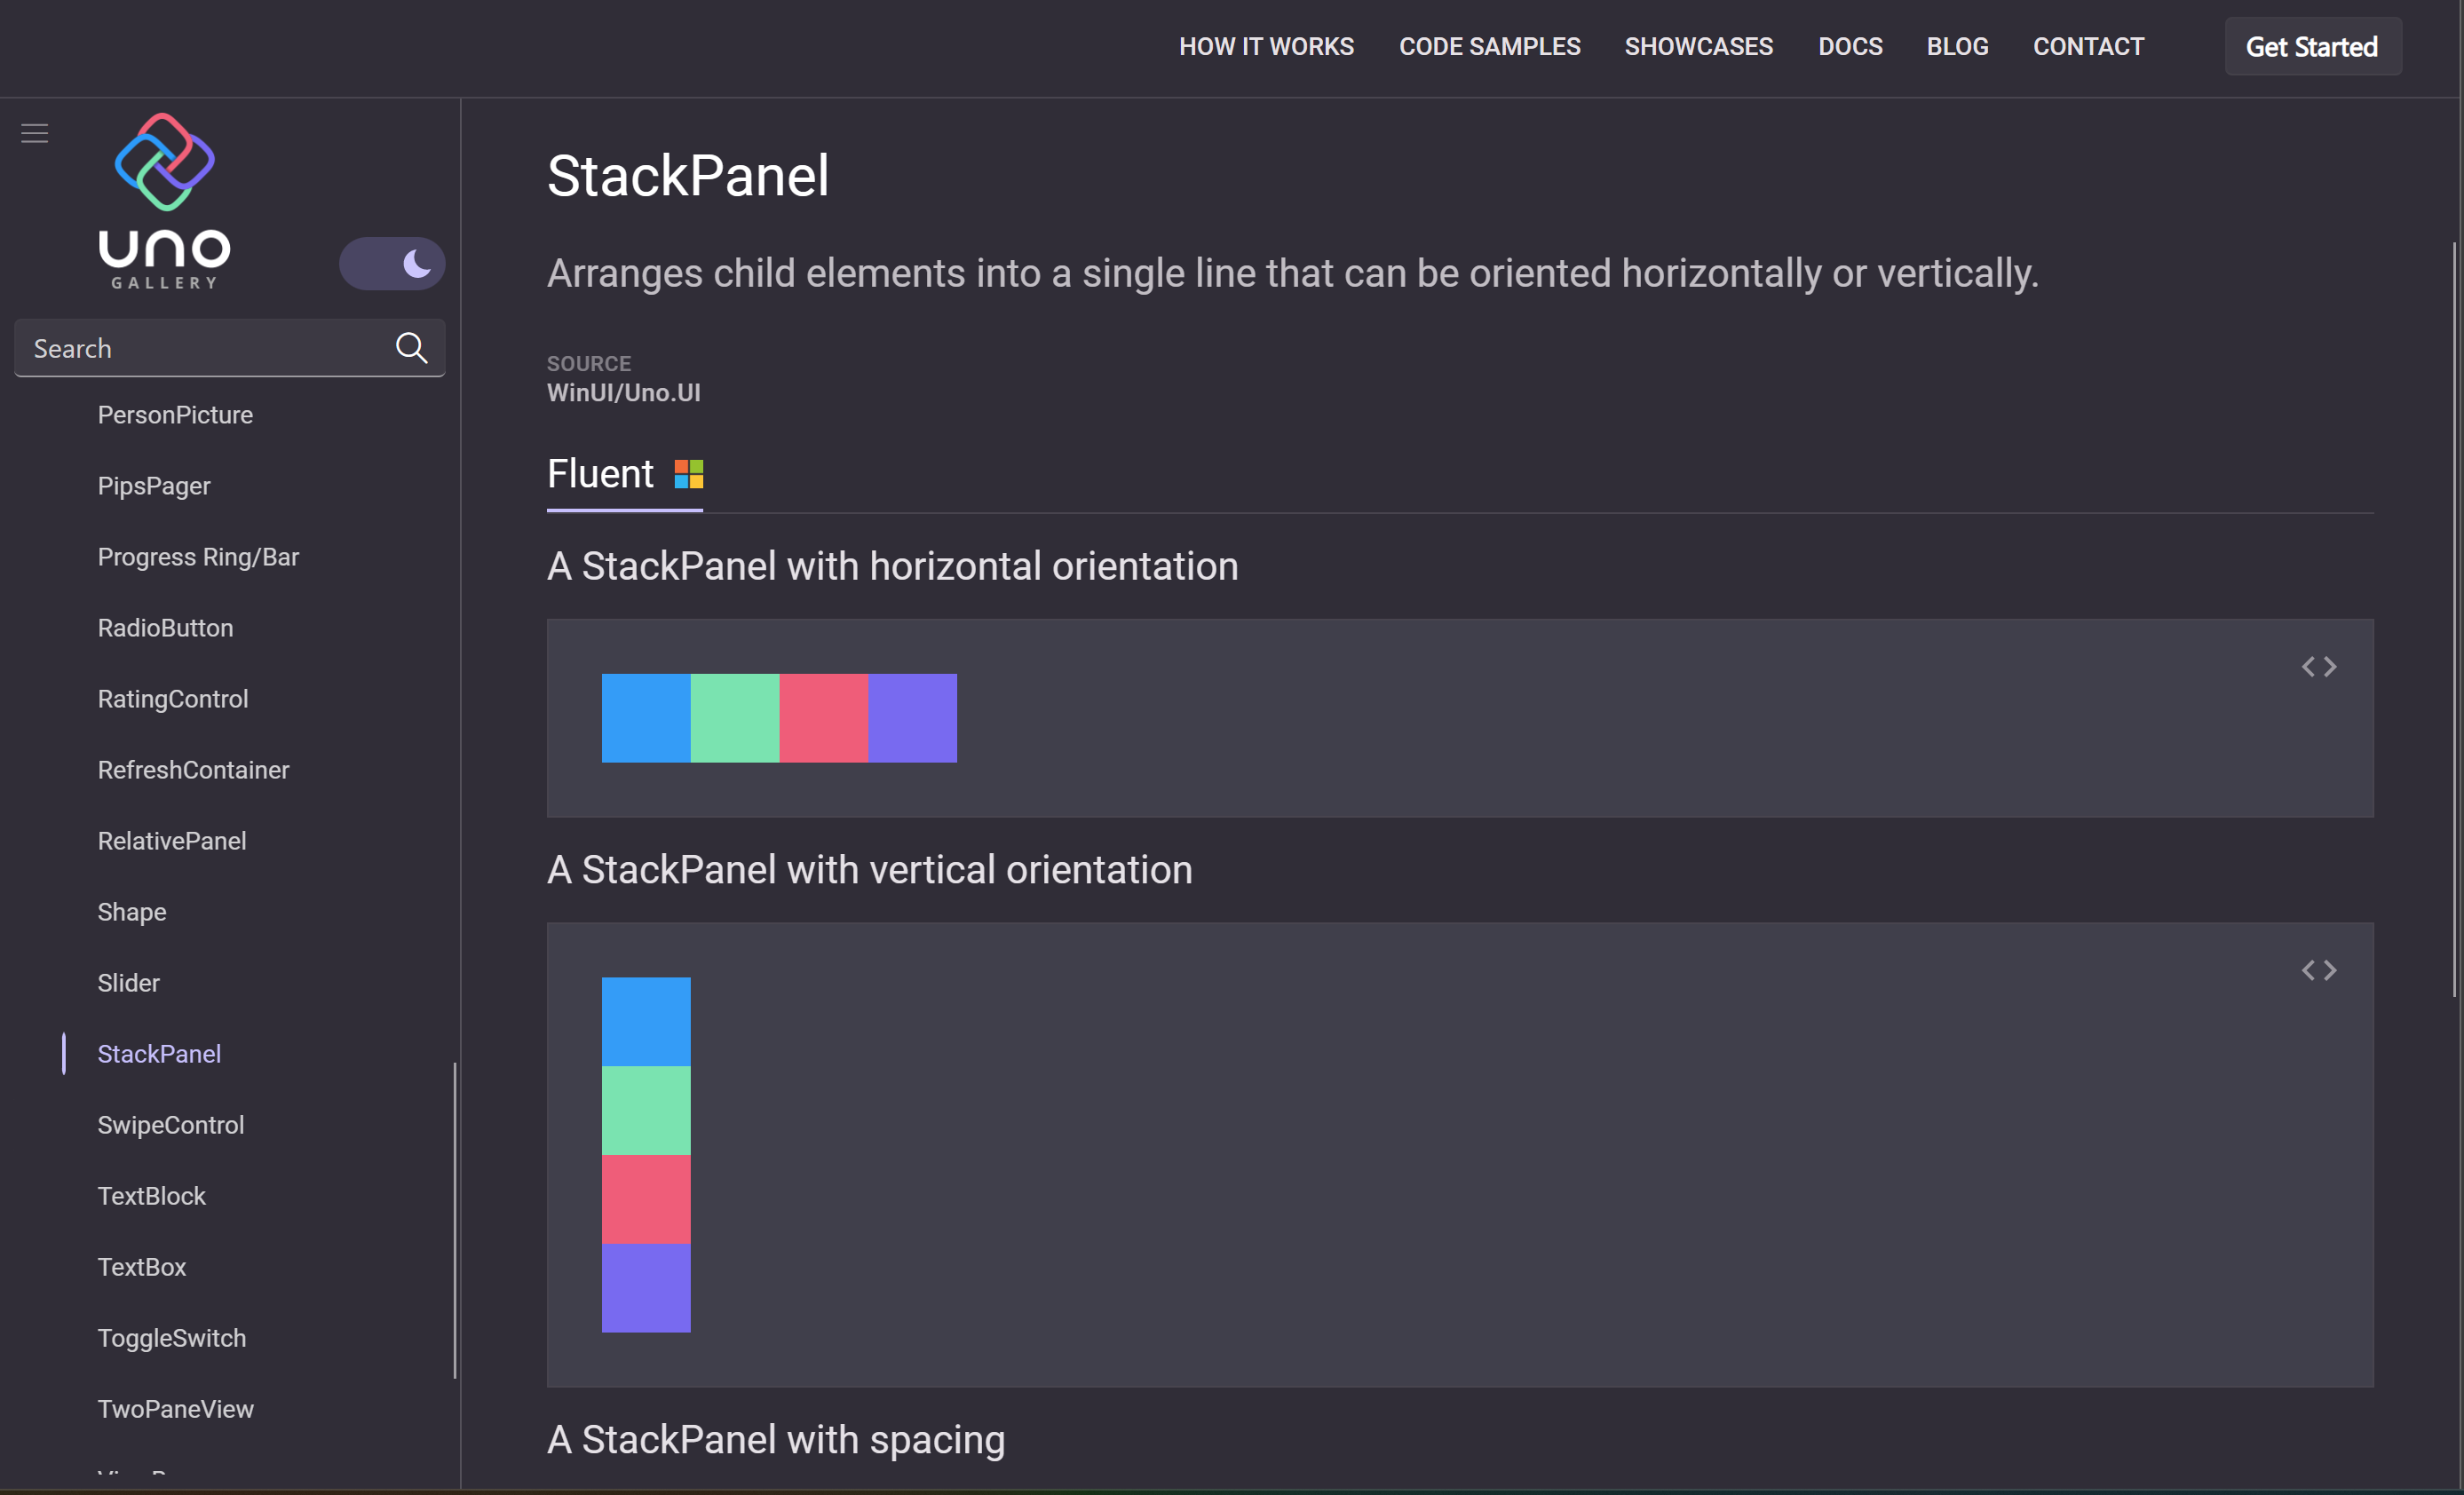Screen dimensions: 2464x1495
Task: Click the Microsoft logo beside Fluent
Action: [x=688, y=474]
